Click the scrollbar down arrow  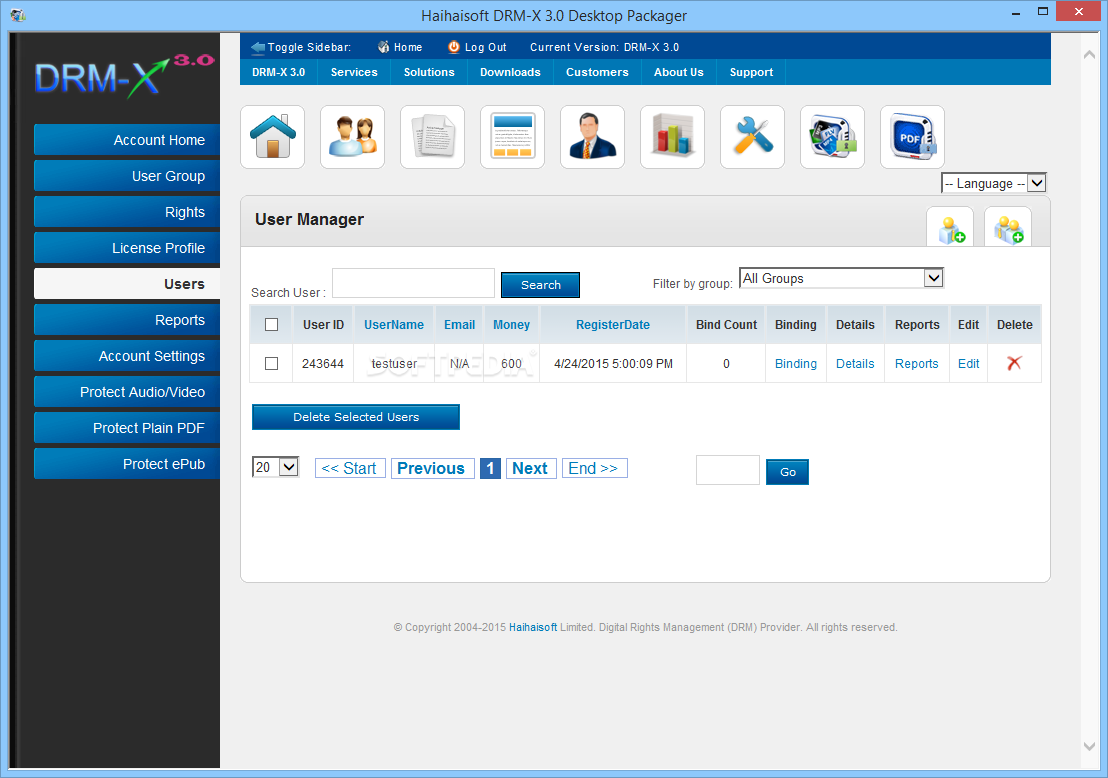pos(1090,746)
